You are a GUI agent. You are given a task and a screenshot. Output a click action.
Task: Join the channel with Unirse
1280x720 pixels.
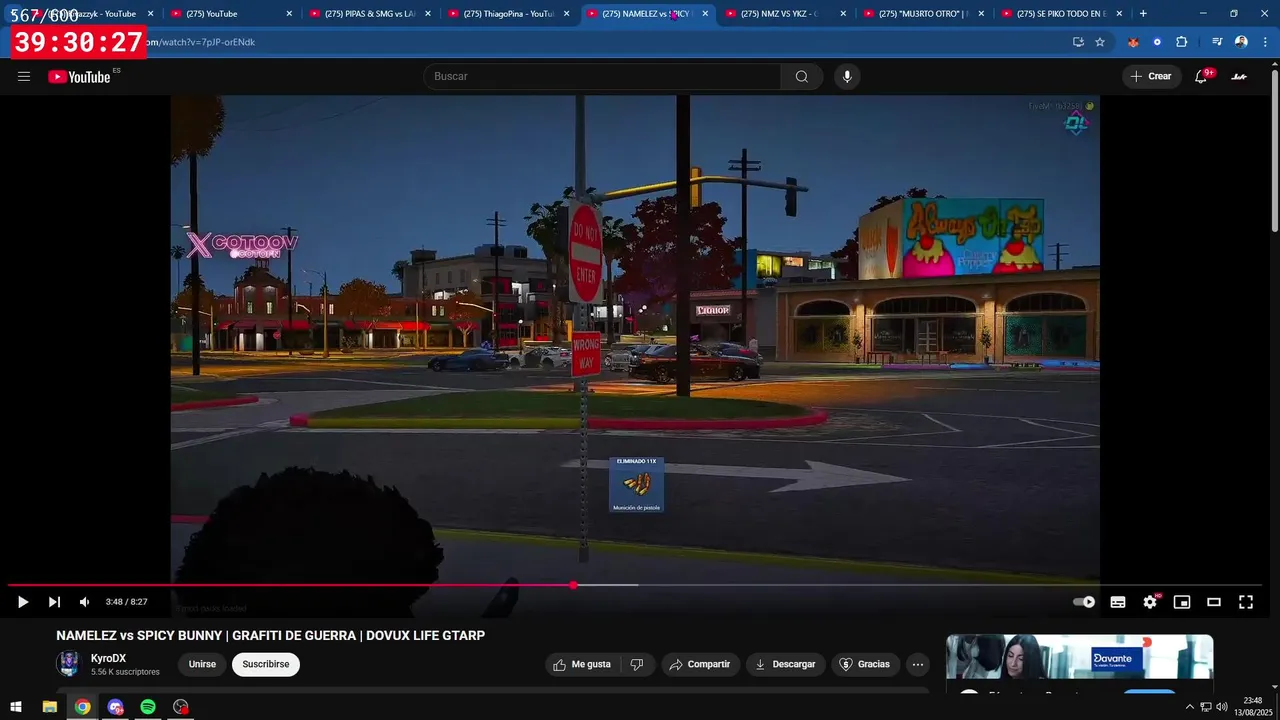(x=202, y=664)
